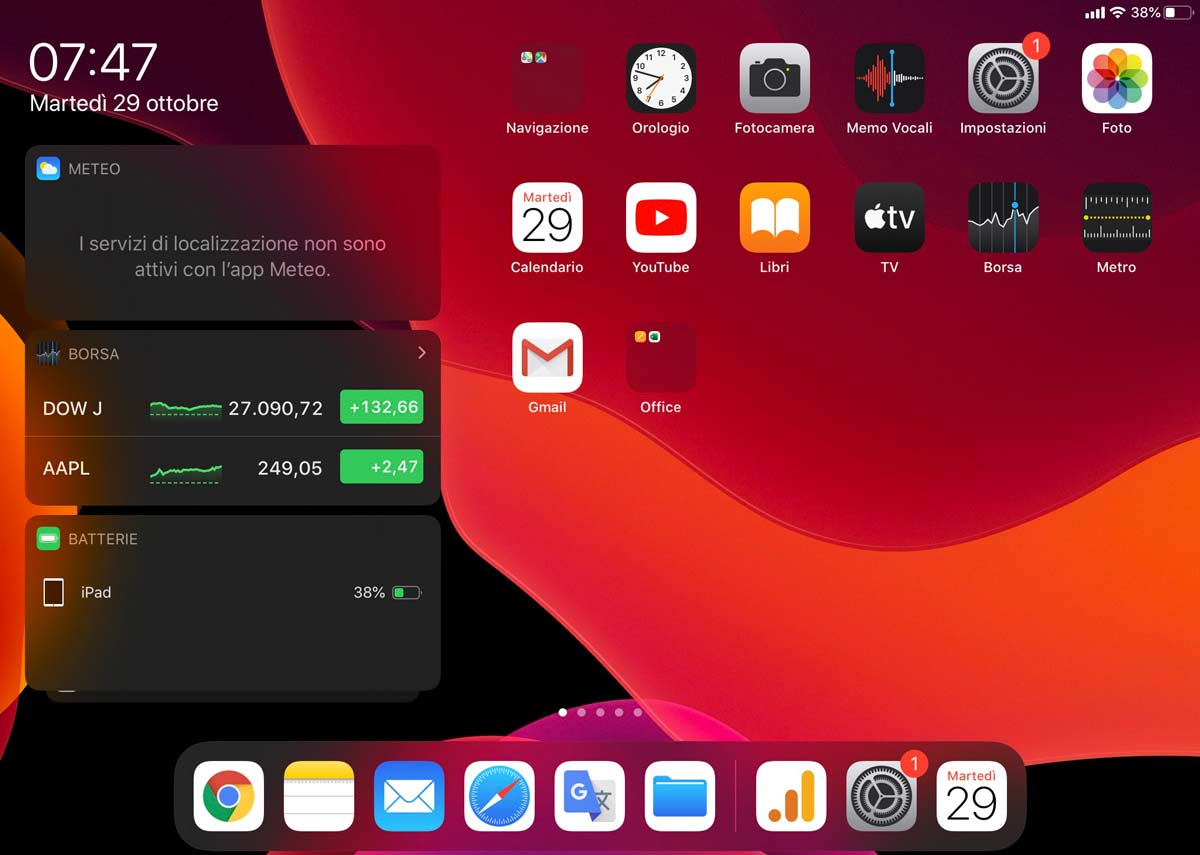1200x855 pixels.
Task: Open Settings from the dock
Action: [x=881, y=796]
